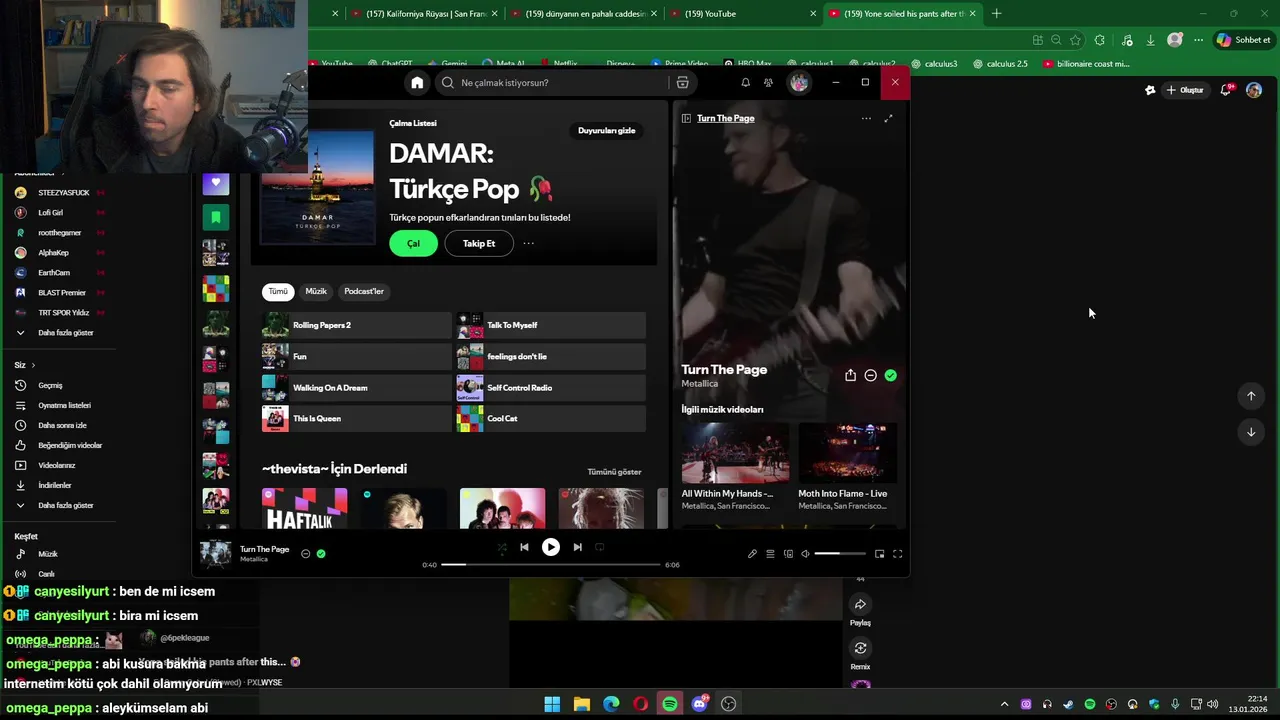Screen dimensions: 1280x720
Task: Skip to previous track
Action: [x=524, y=547]
